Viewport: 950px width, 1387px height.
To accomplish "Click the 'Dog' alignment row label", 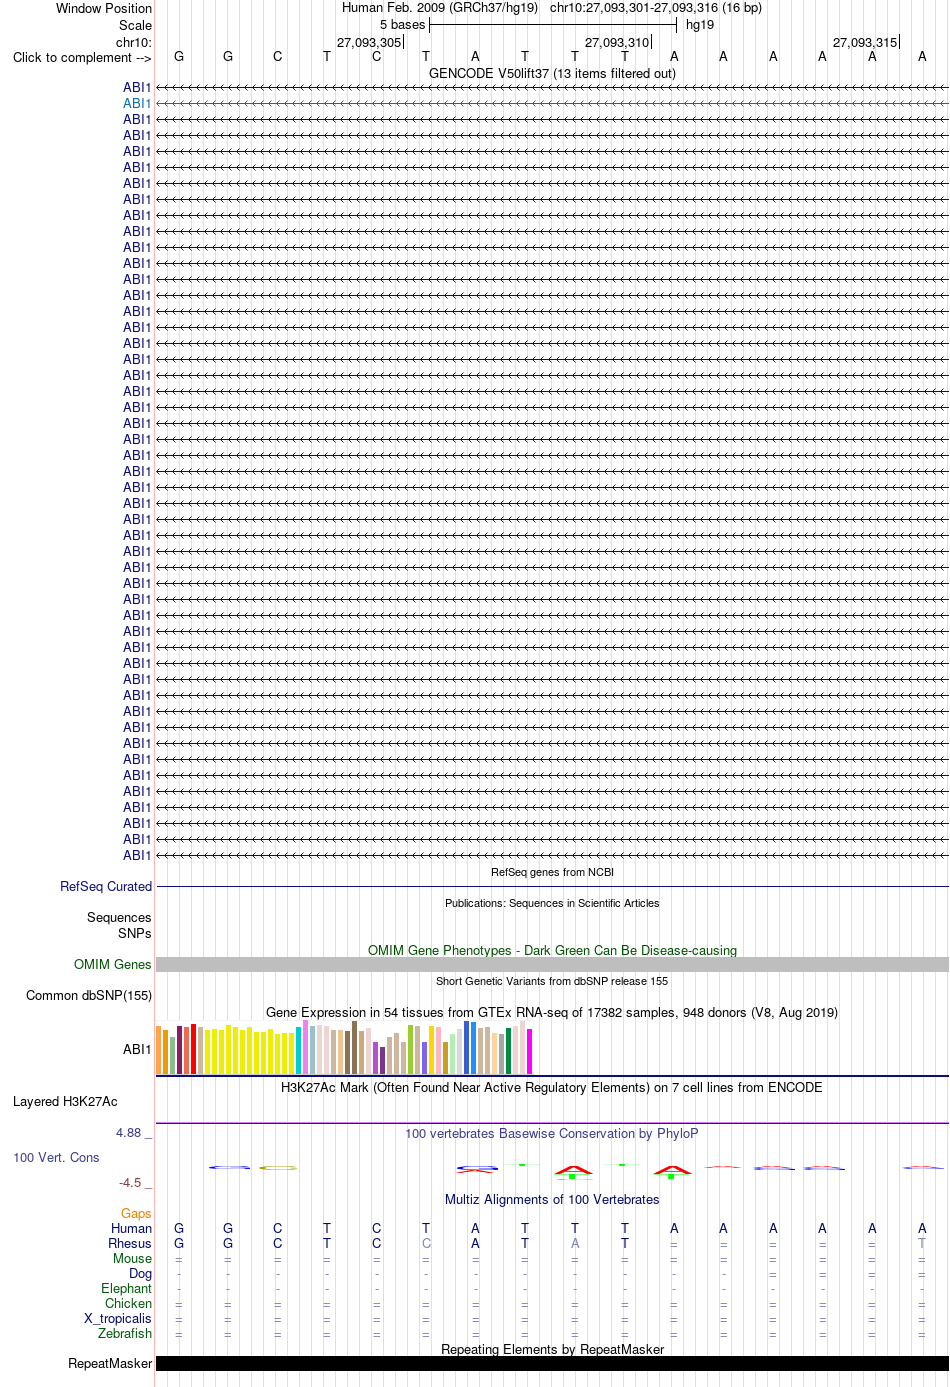I will 140,1273.
